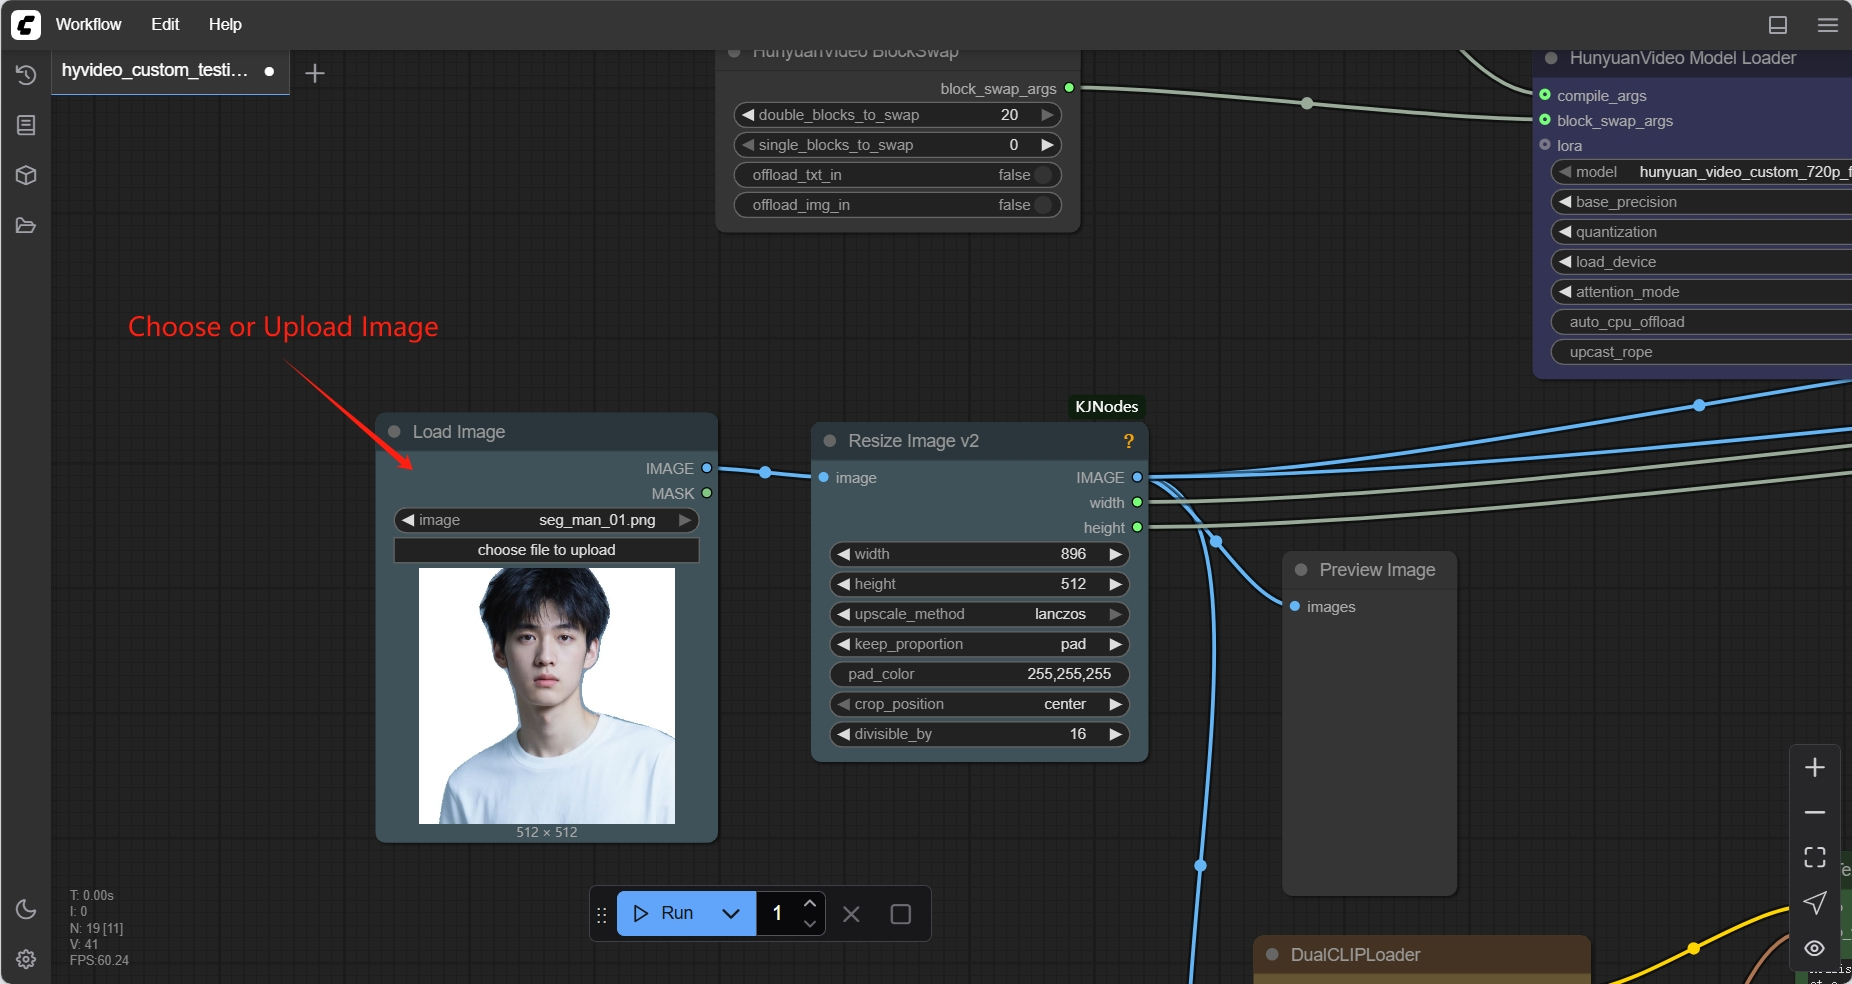Open the queue history sidebar icon
The image size is (1852, 984).
[x=26, y=75]
